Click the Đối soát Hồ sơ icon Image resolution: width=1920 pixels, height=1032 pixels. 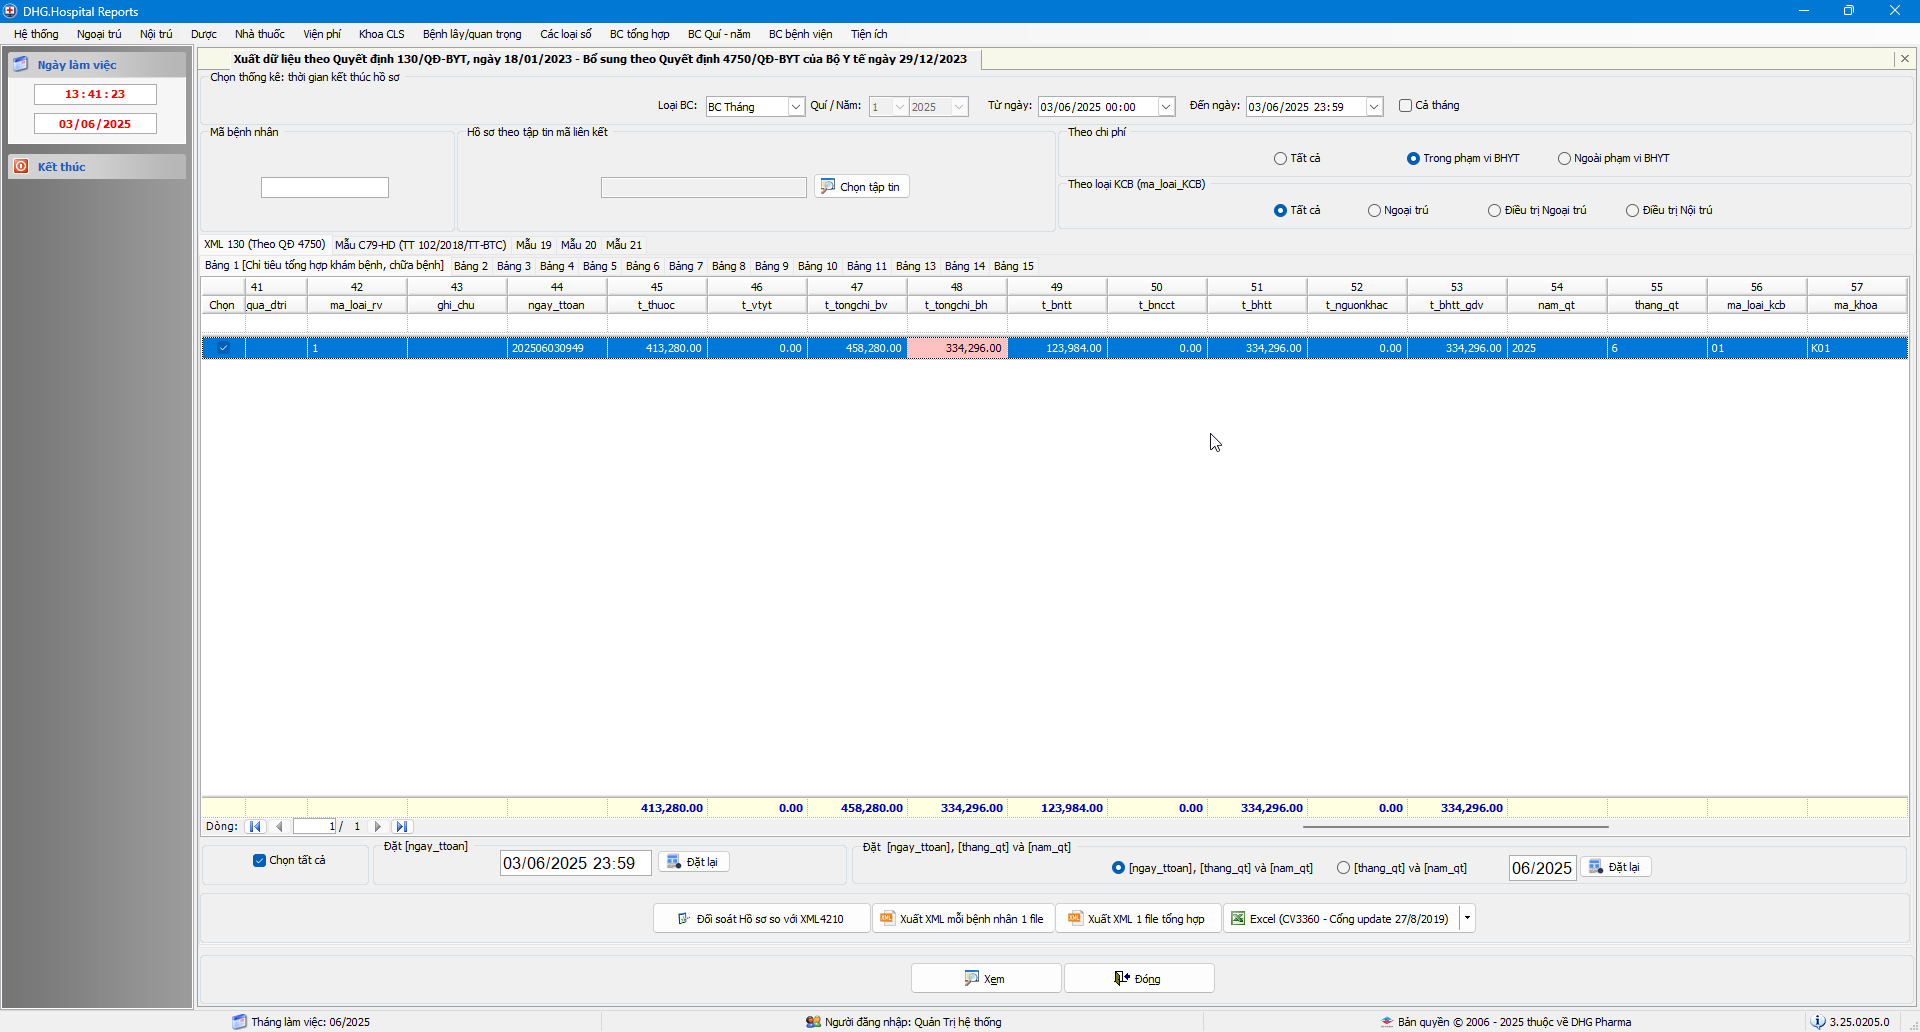click(x=684, y=918)
